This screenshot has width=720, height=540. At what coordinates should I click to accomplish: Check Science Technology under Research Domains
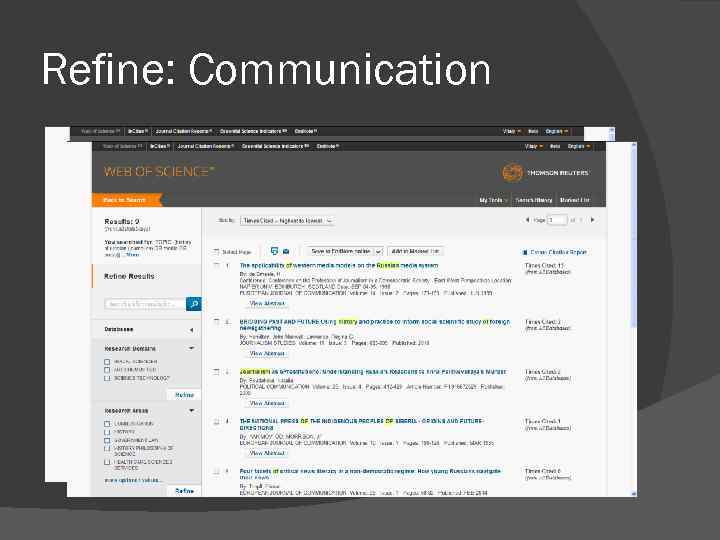point(107,378)
